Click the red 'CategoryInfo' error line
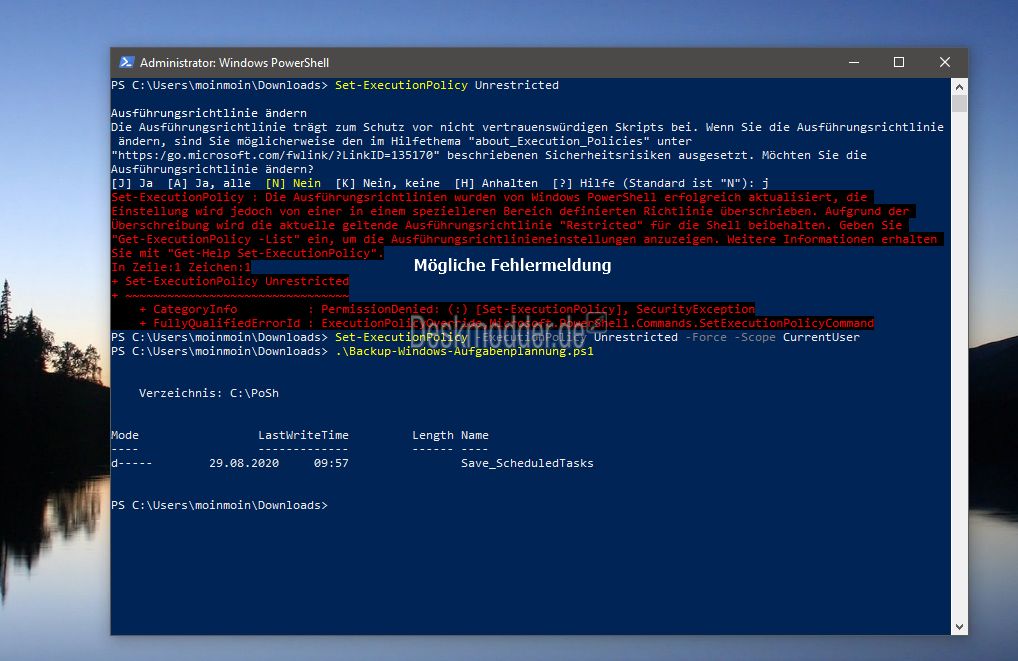Screen dimensions: 1018x661 [447, 309]
